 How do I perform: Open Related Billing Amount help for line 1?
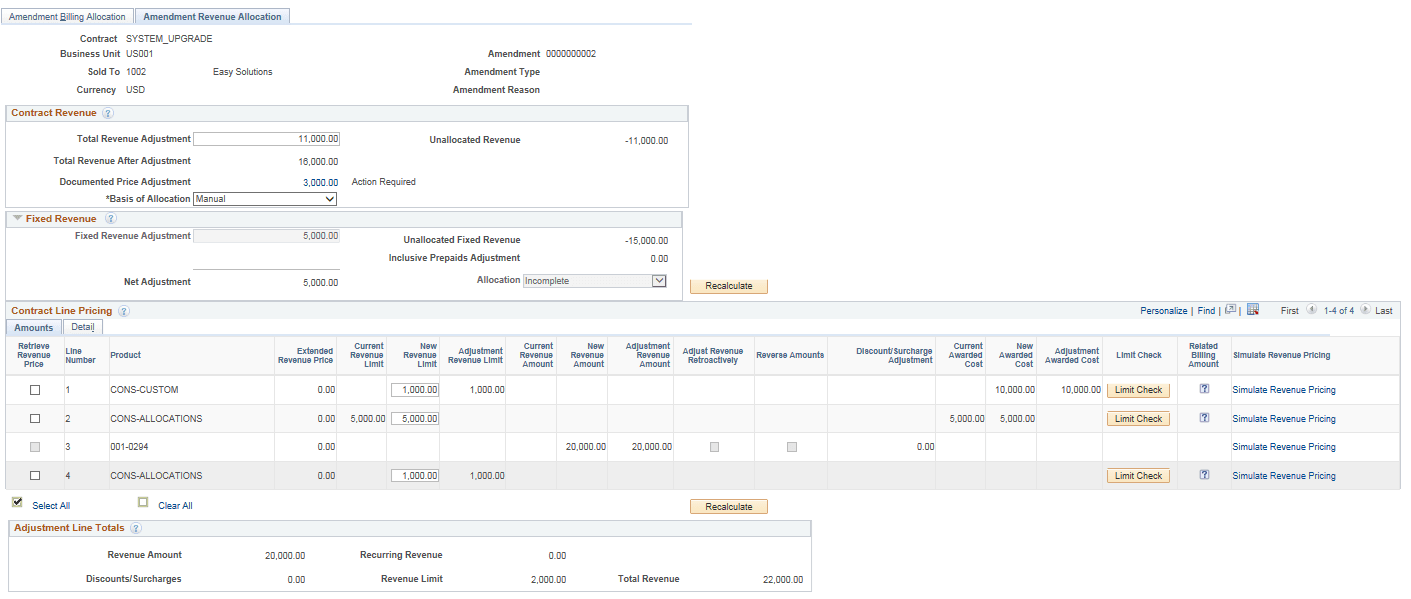point(1204,389)
